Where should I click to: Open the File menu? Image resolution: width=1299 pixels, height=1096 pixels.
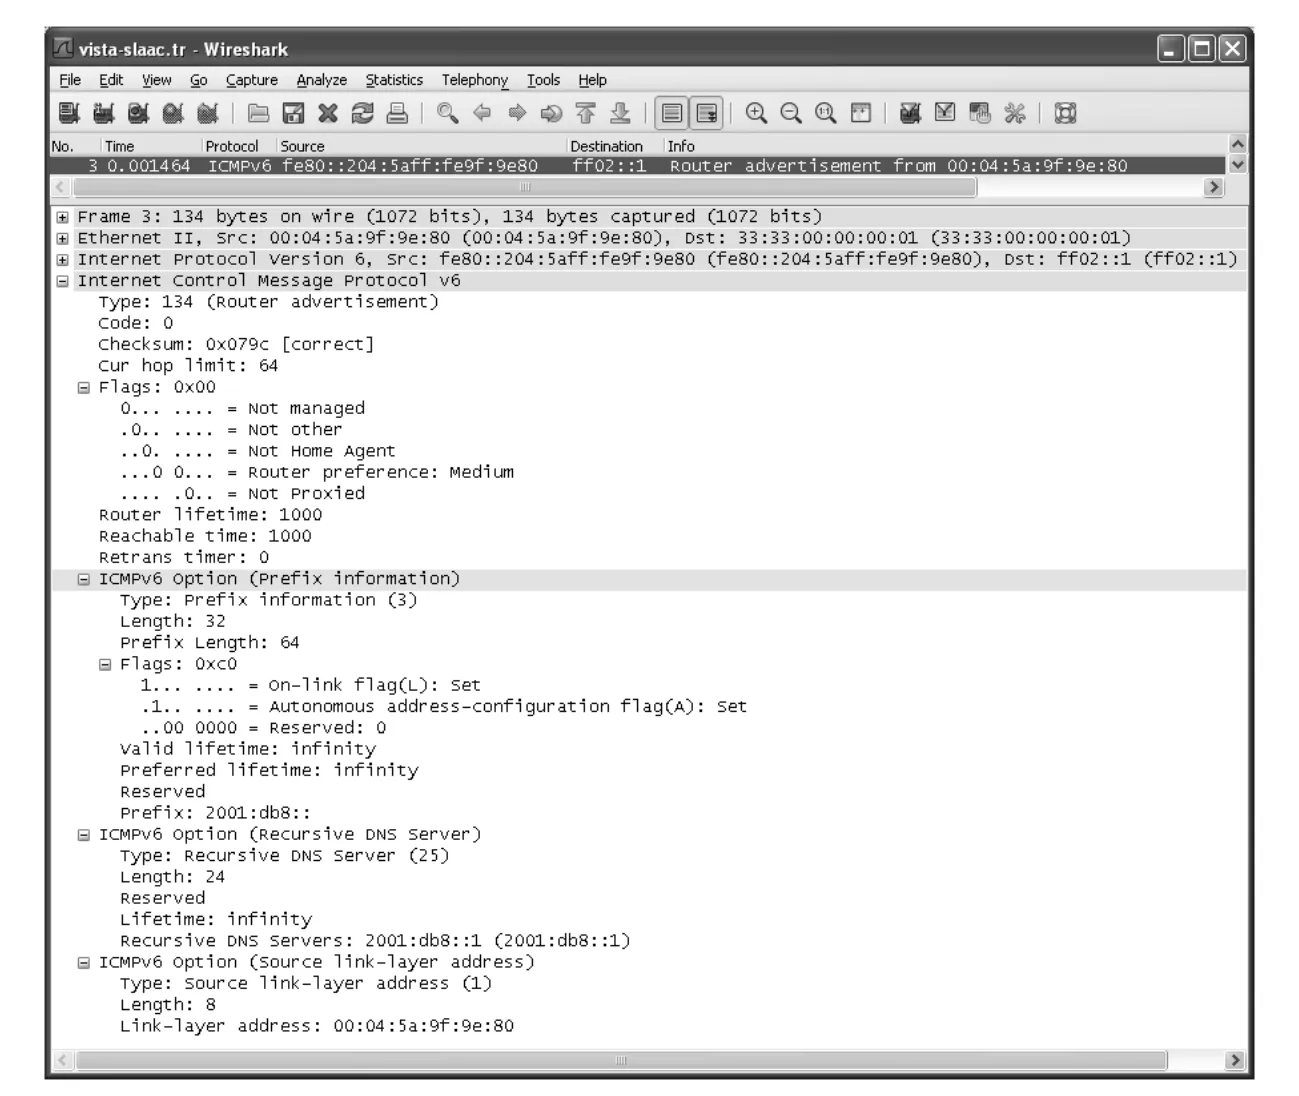pos(70,80)
